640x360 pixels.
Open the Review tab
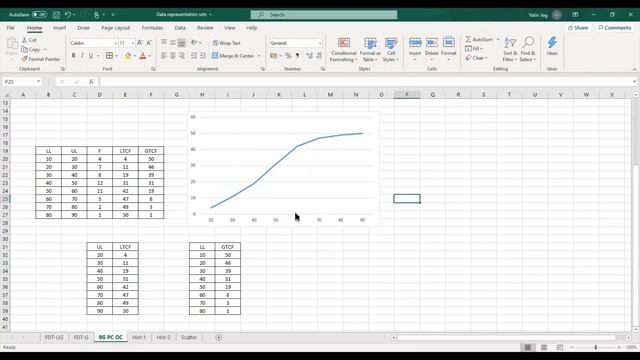click(205, 28)
